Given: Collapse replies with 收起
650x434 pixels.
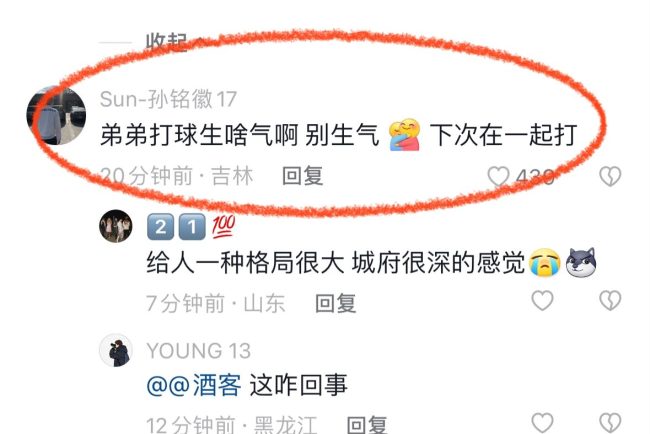Looking at the screenshot, I should pos(167,42).
